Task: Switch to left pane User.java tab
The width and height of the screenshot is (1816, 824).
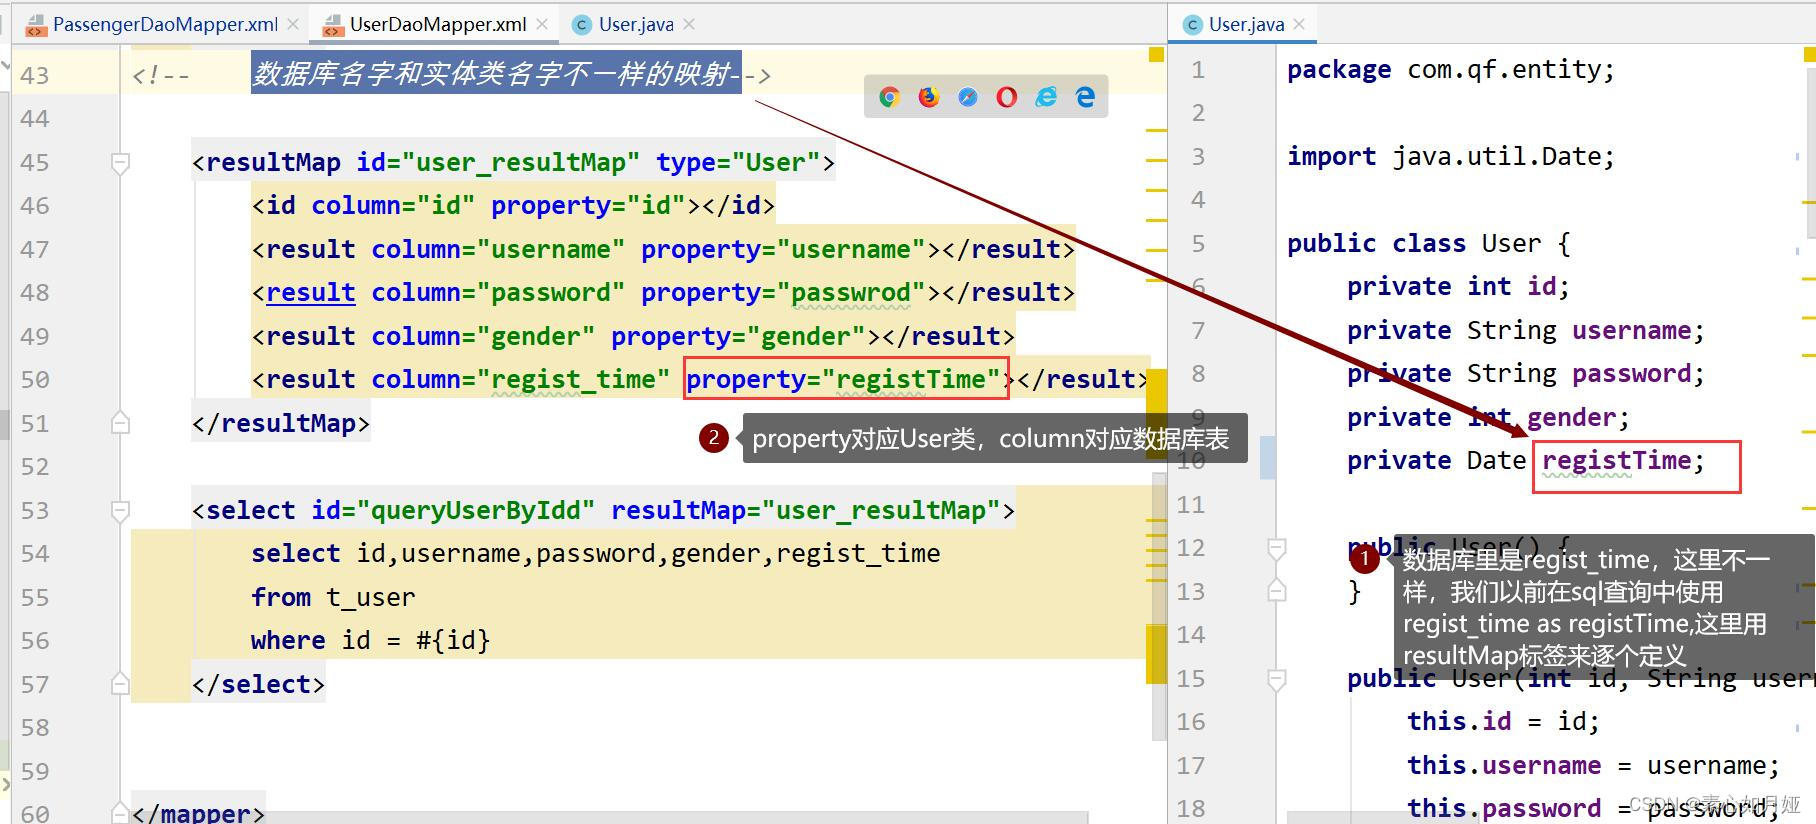Action: pyautogui.click(x=634, y=25)
